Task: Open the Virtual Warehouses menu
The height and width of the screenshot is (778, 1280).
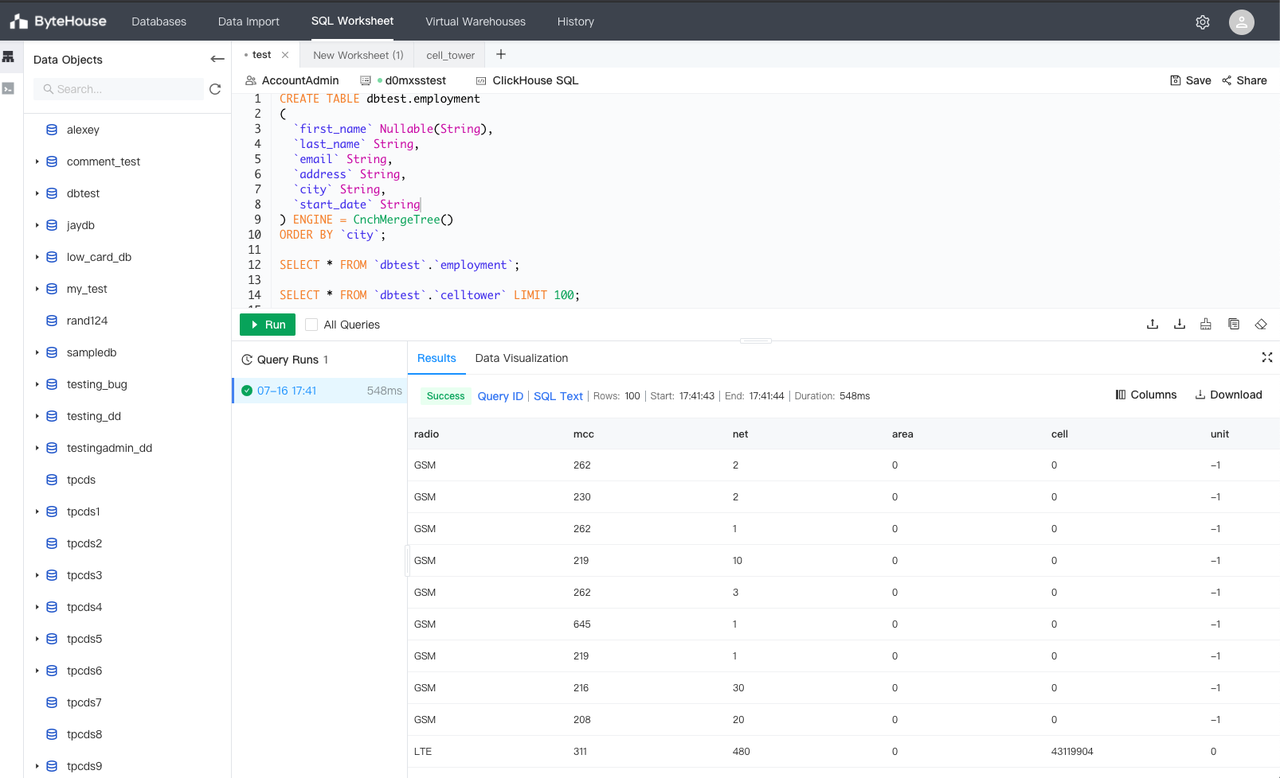Action: pyautogui.click(x=475, y=21)
